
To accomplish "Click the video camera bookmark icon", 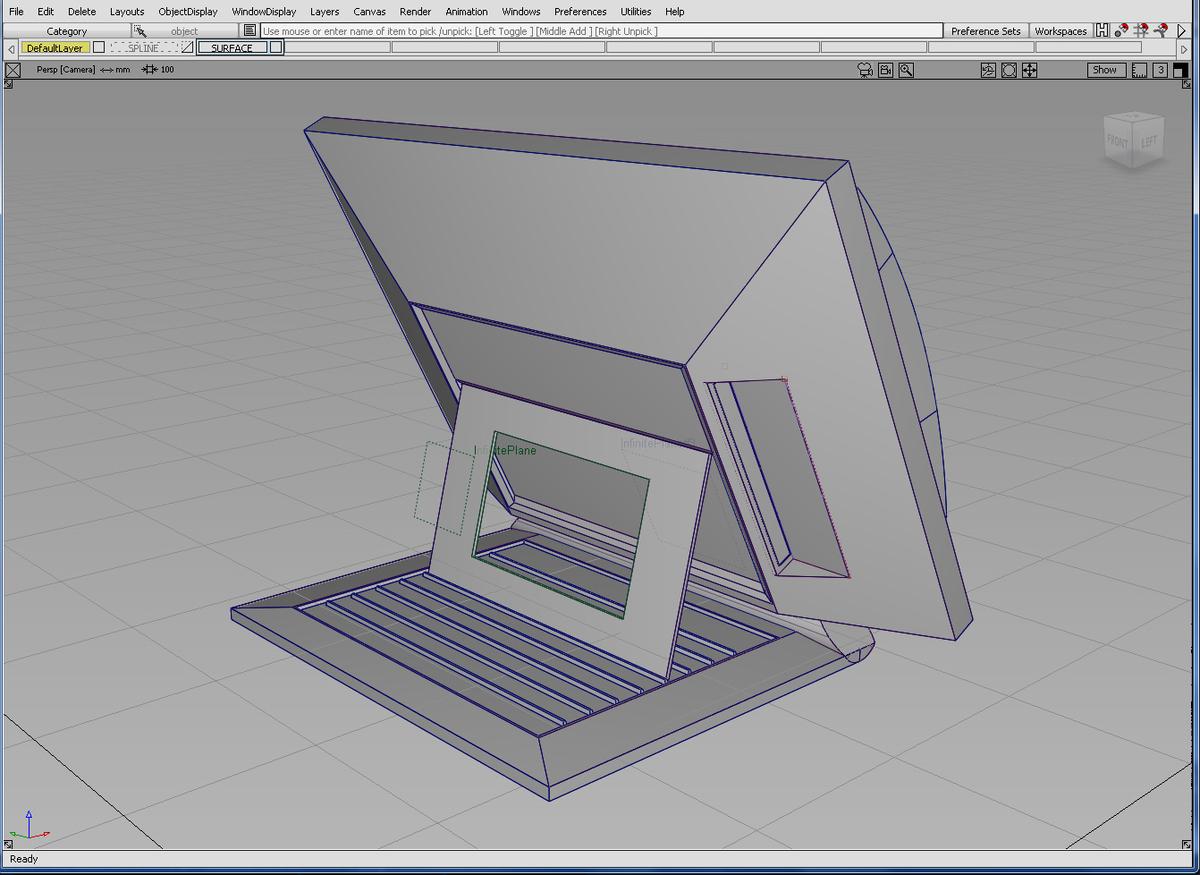I will click(x=885, y=70).
